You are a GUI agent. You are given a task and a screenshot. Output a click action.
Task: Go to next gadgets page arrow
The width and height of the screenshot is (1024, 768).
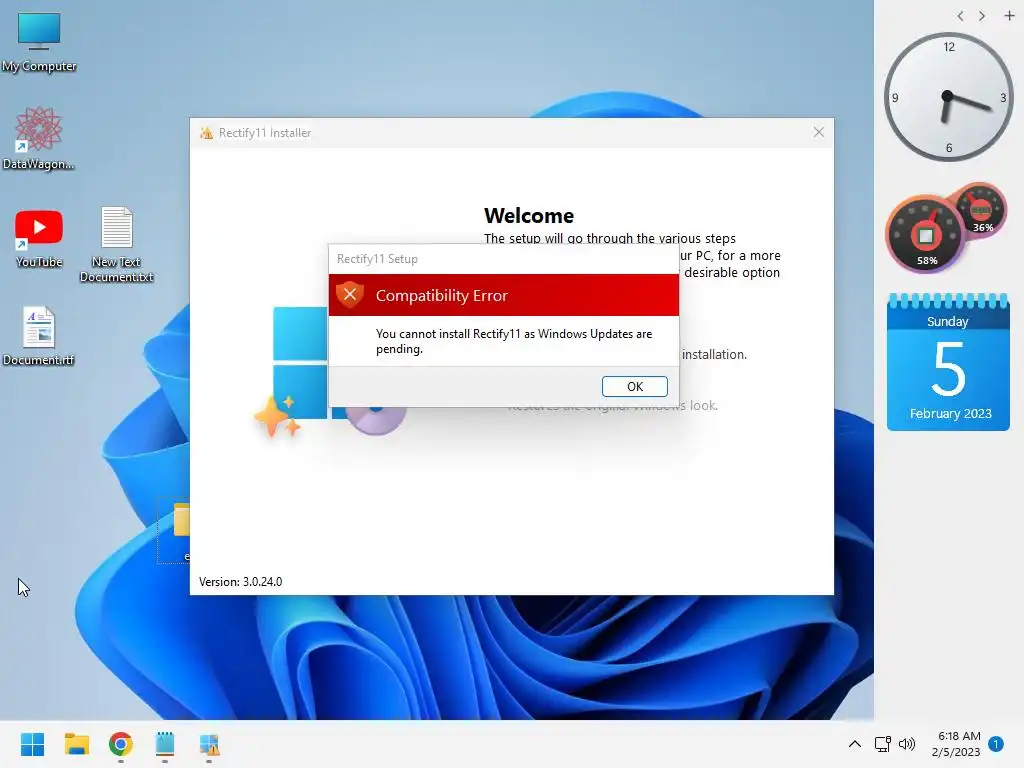point(982,16)
